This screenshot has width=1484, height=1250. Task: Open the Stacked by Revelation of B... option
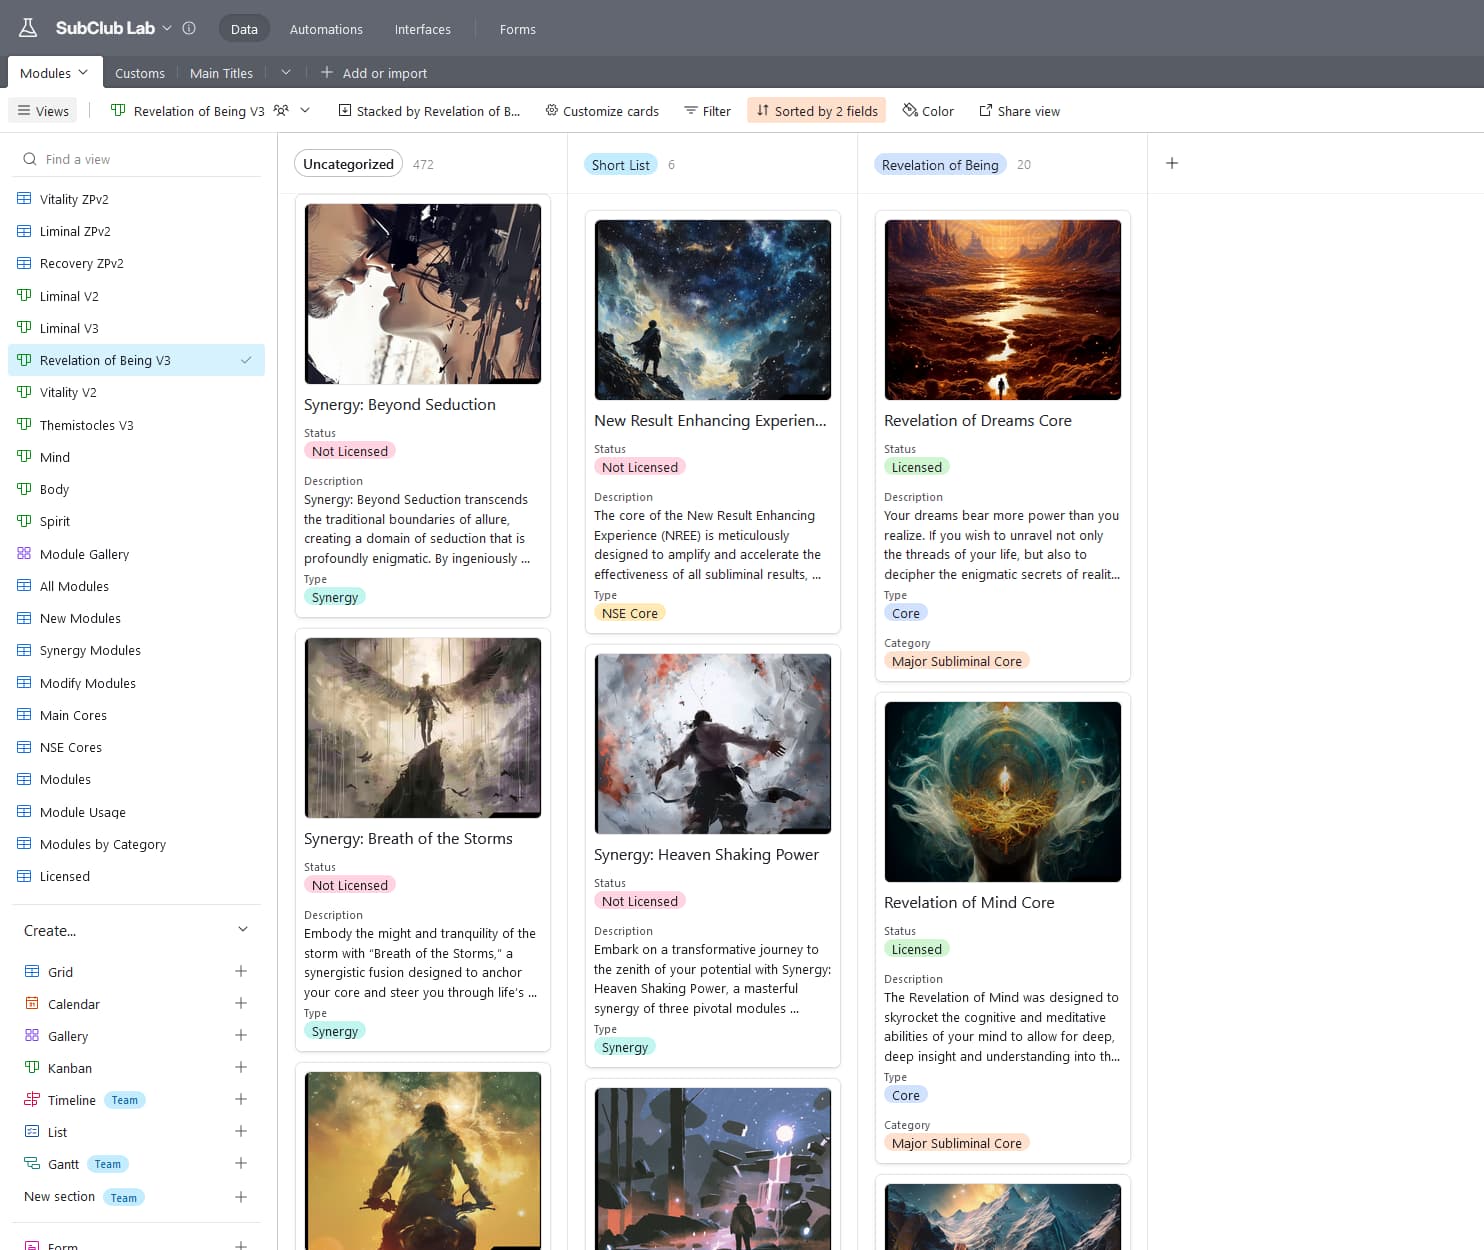[x=429, y=111]
